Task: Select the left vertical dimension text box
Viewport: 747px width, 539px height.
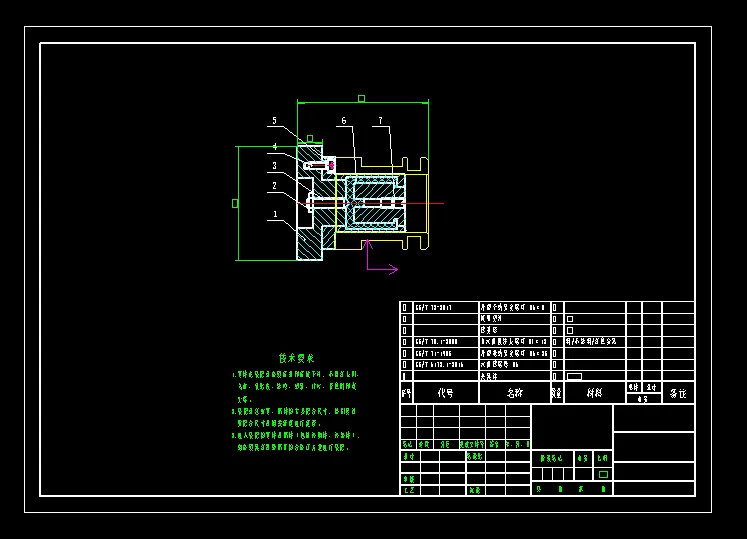Action: tap(235, 203)
